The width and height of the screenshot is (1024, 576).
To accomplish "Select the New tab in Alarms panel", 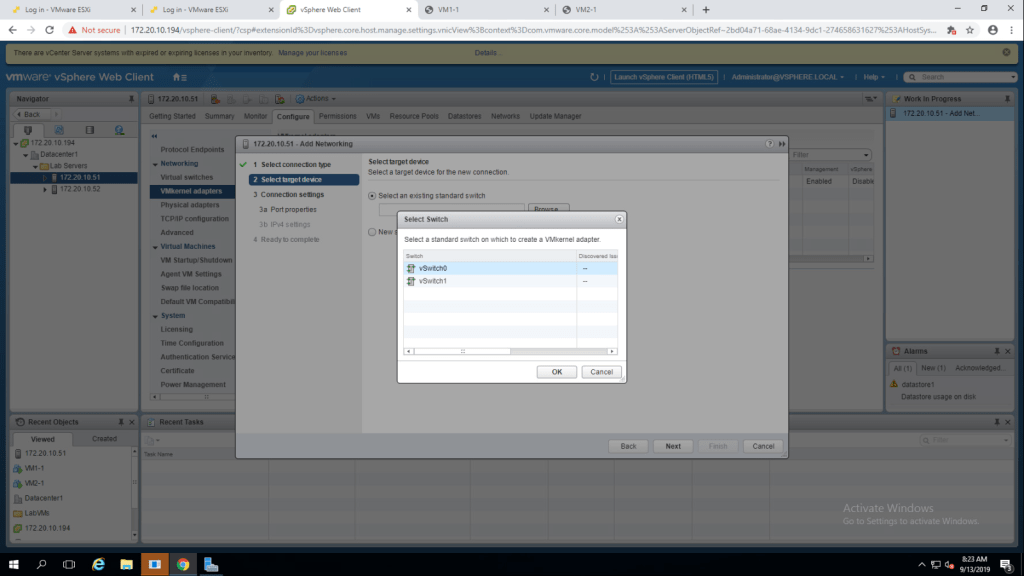I will (926, 368).
